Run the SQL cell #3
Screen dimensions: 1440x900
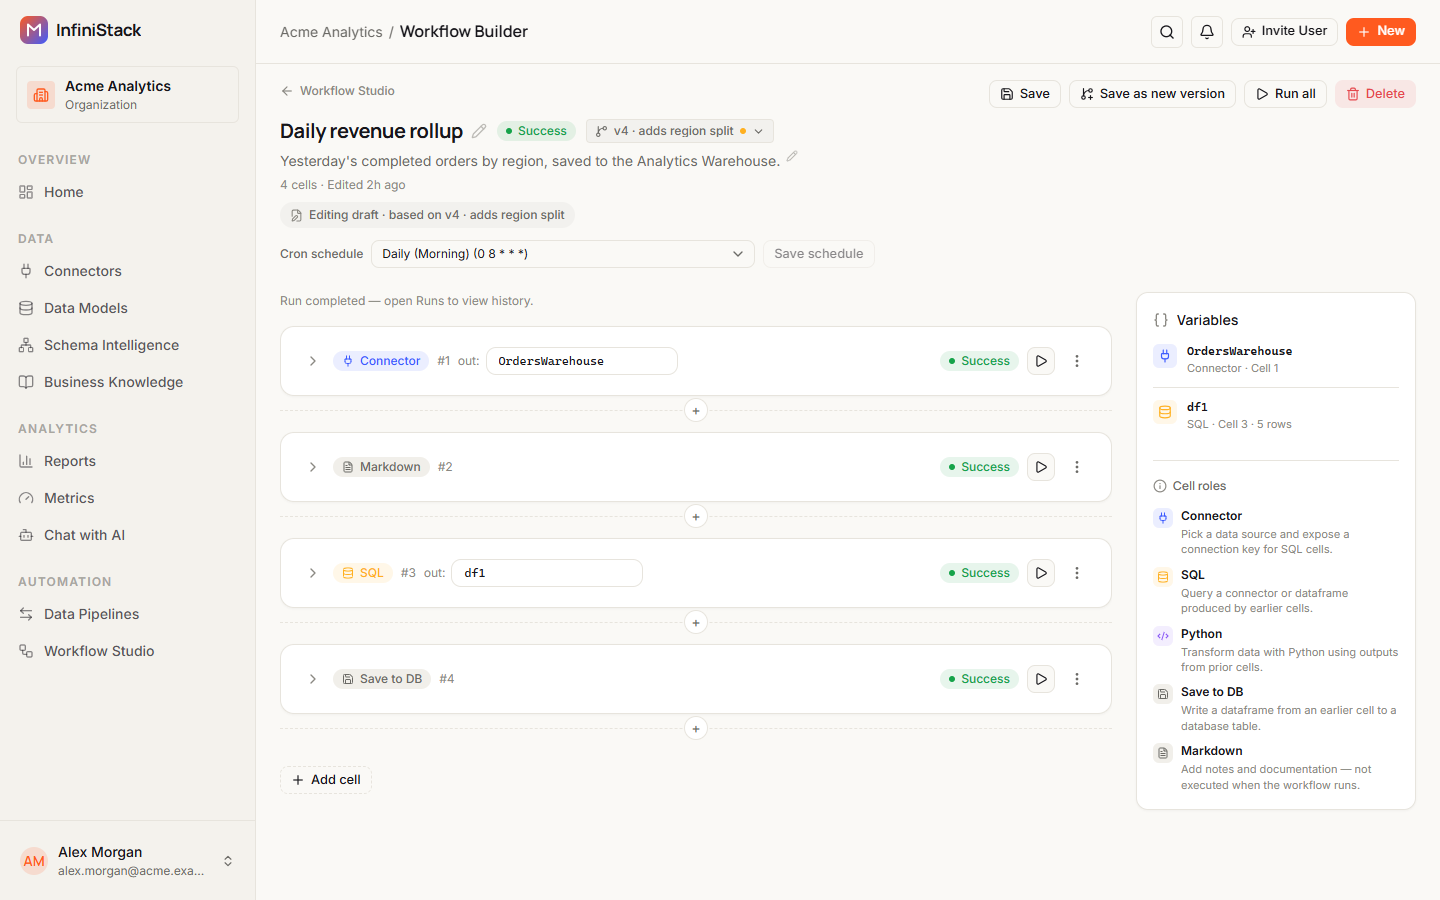(1041, 573)
